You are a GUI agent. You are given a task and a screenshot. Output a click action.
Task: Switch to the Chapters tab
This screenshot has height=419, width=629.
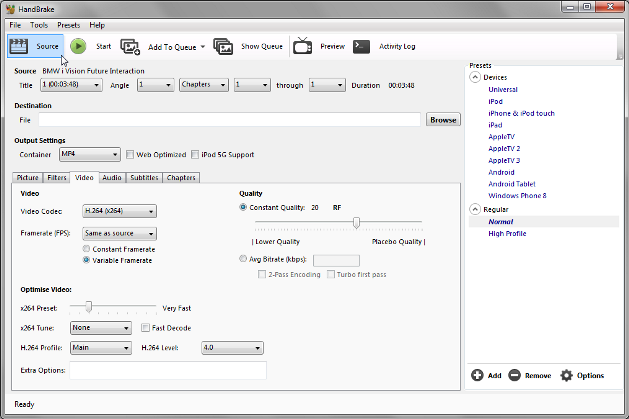coord(181,178)
